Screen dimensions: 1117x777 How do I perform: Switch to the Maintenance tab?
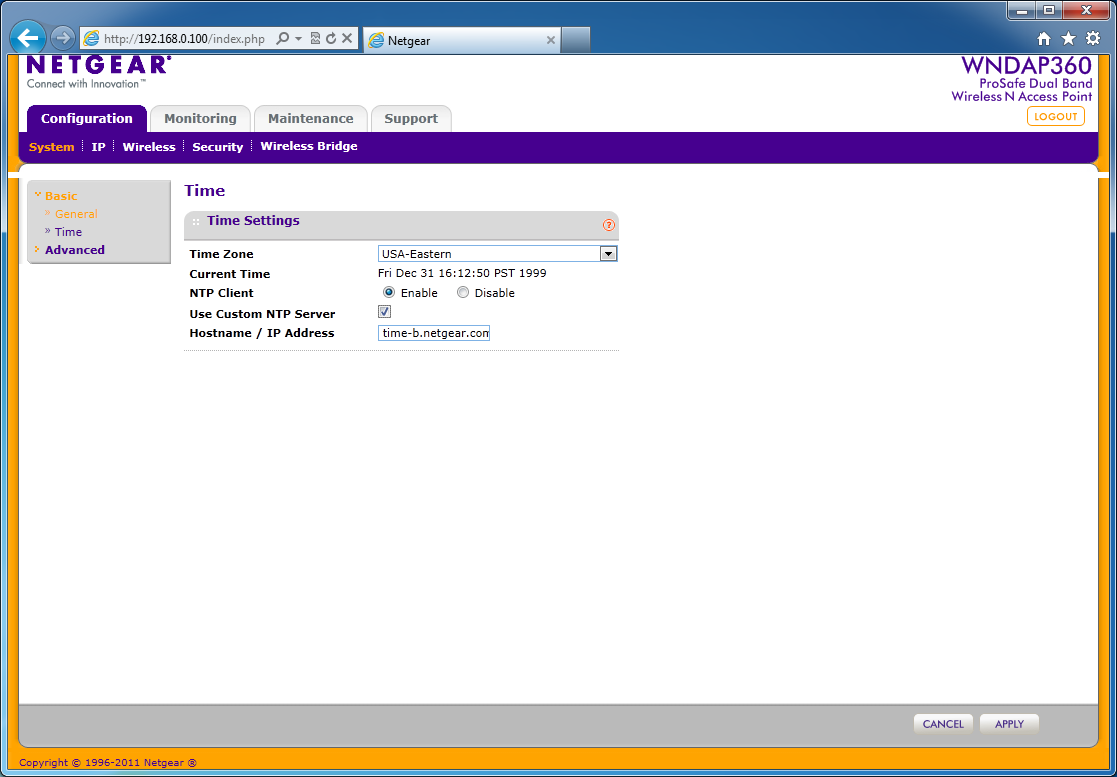(311, 118)
